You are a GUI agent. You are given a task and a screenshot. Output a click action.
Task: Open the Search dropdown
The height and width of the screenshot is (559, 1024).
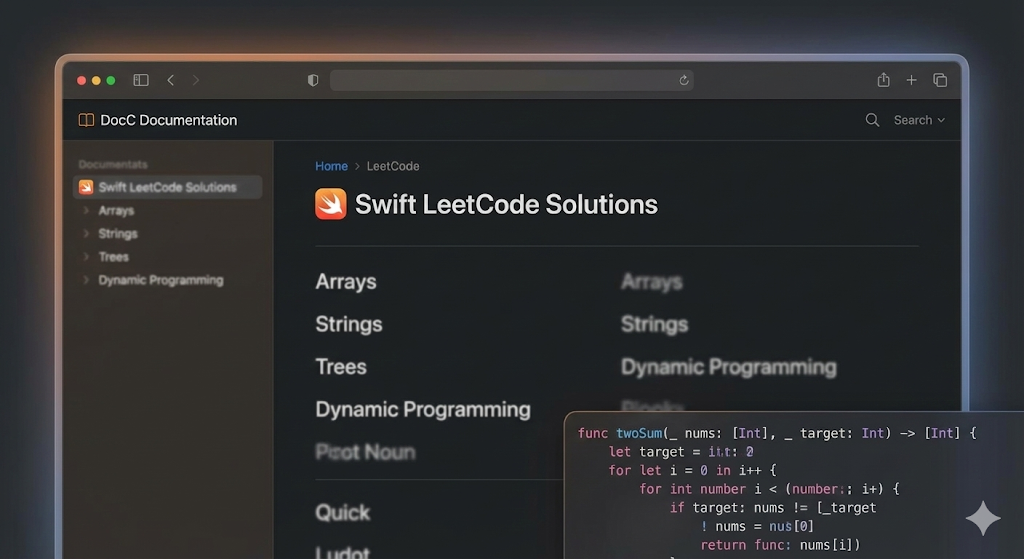click(x=919, y=120)
